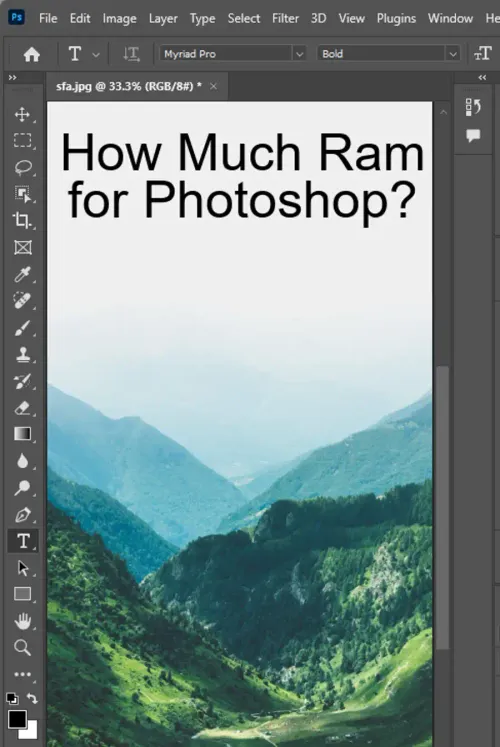Select the Lasso tool
Image resolution: width=500 pixels, height=747 pixels.
pyautogui.click(x=22, y=167)
